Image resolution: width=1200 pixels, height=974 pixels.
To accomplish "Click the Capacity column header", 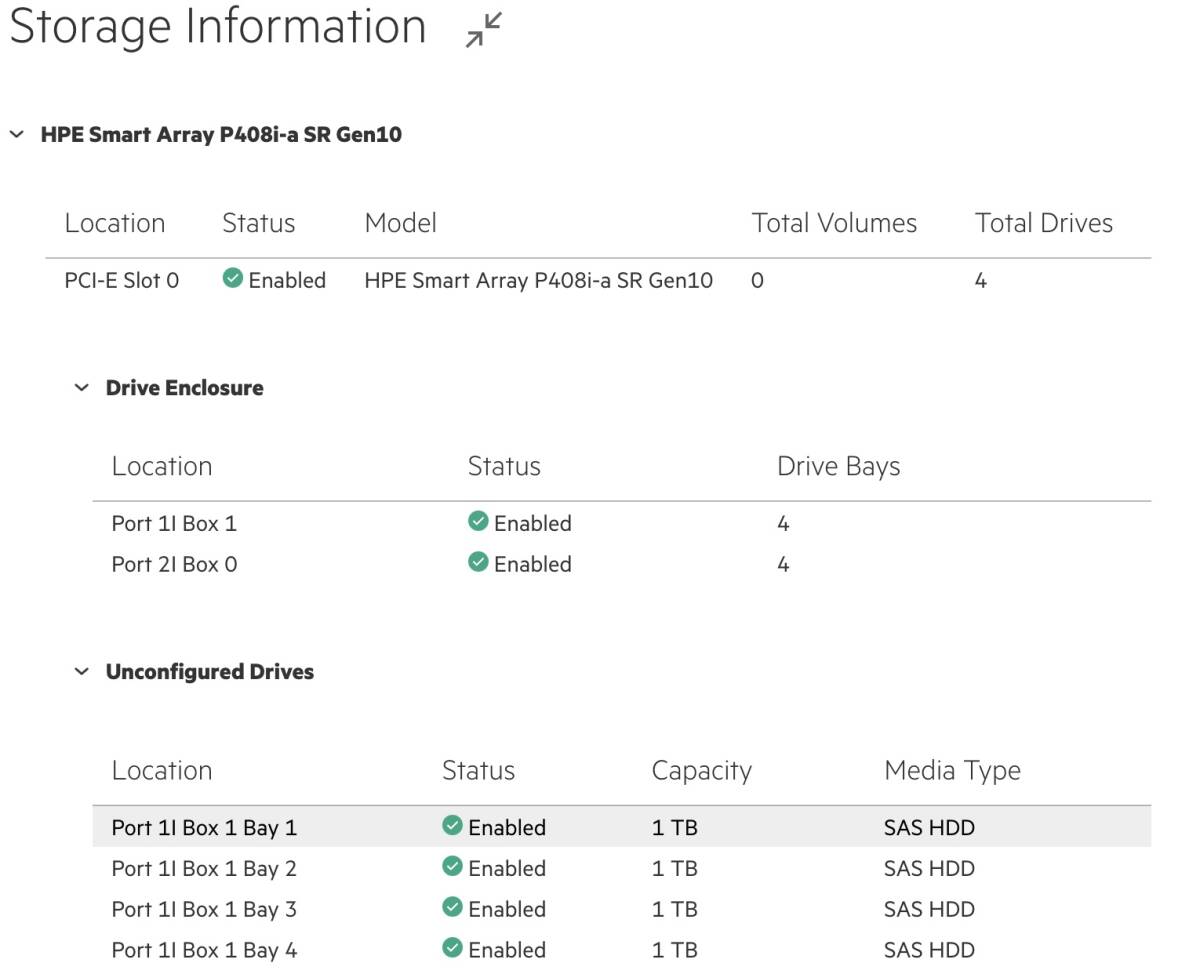I will (702, 770).
